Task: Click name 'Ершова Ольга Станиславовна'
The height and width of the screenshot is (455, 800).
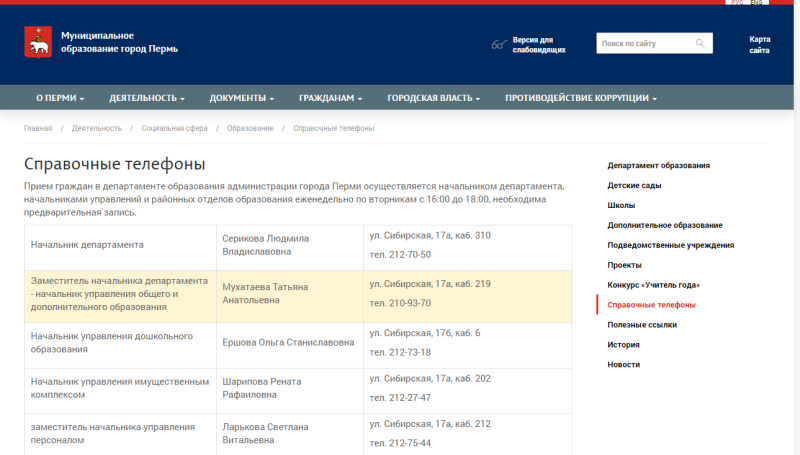Action: click(x=288, y=342)
